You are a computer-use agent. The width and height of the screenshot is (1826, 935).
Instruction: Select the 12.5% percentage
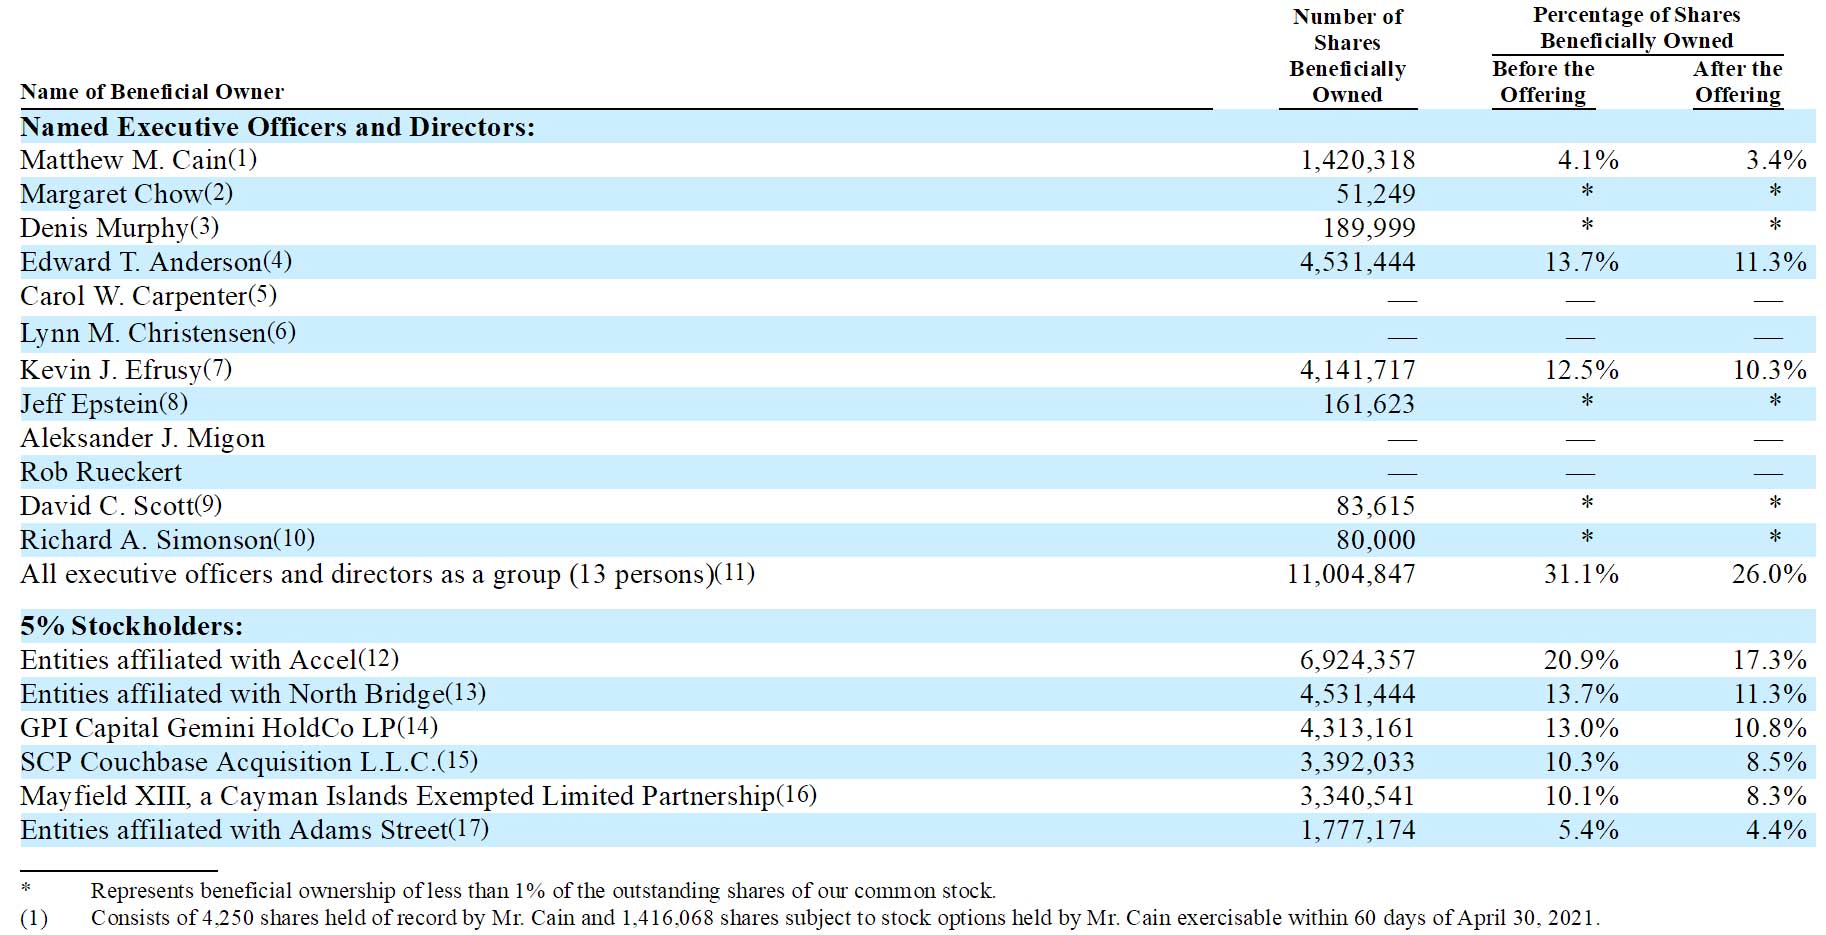point(1581,370)
